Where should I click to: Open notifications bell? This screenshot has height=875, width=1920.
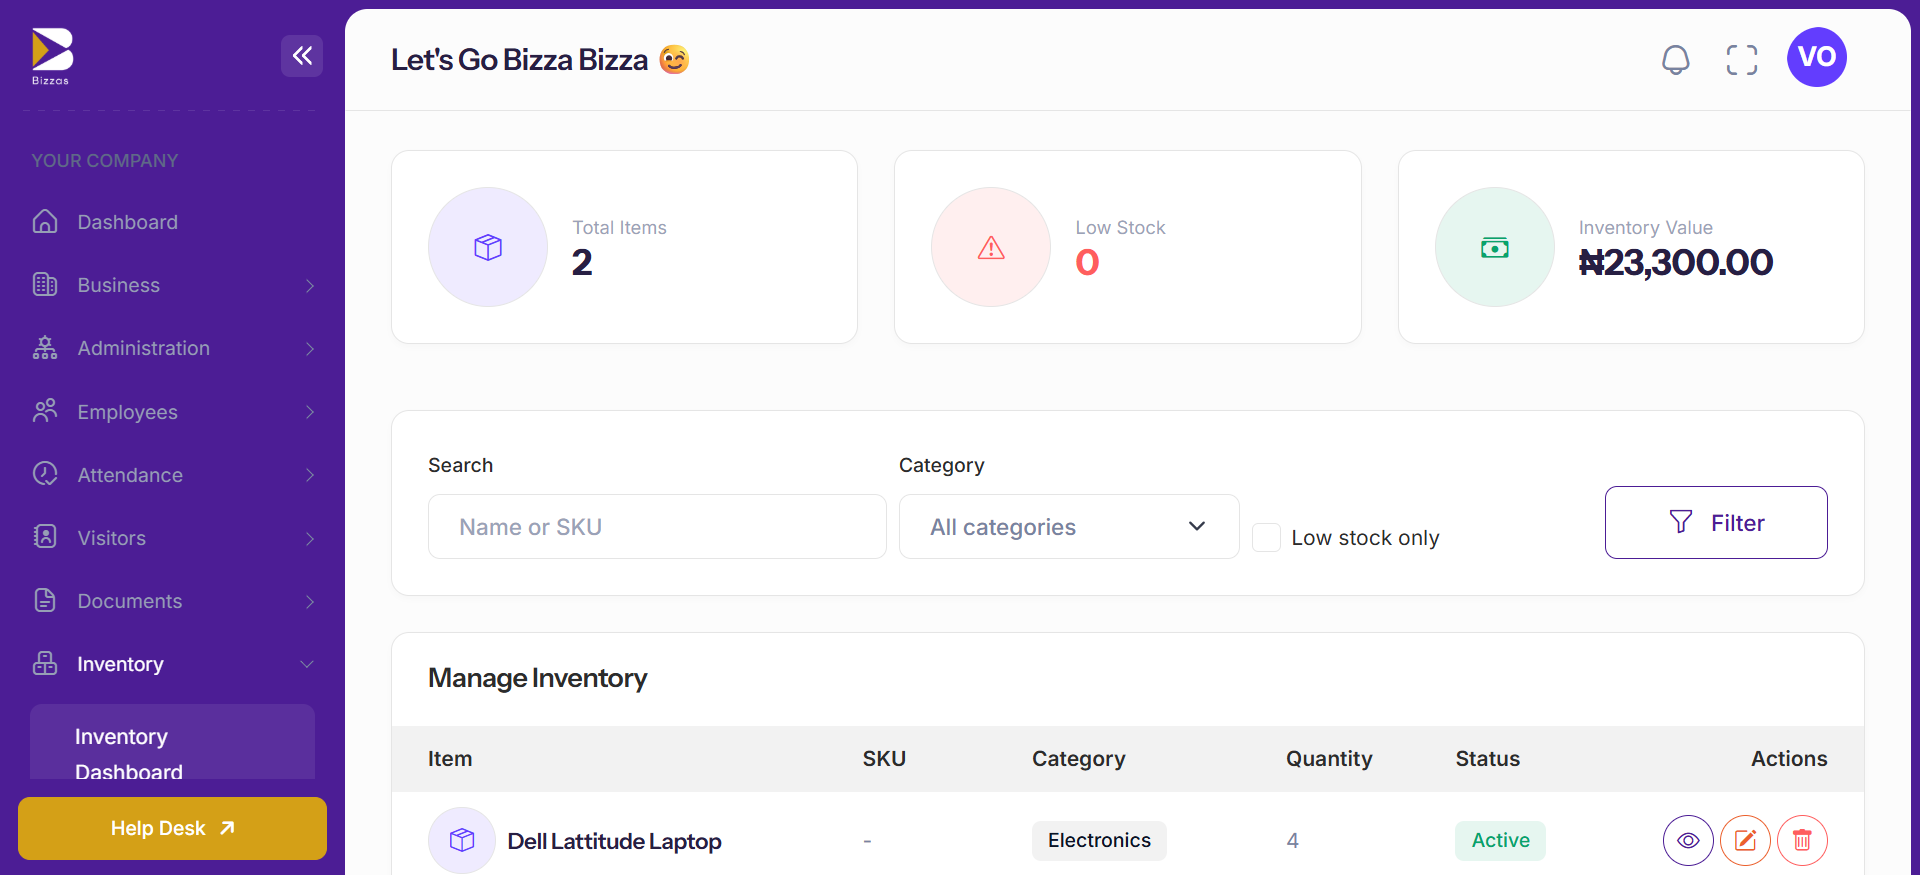pyautogui.click(x=1676, y=59)
